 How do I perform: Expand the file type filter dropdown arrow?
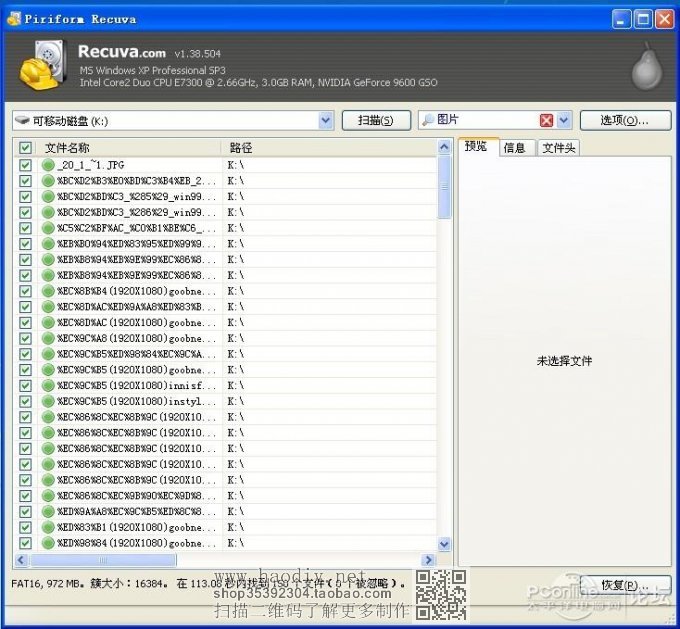click(564, 120)
